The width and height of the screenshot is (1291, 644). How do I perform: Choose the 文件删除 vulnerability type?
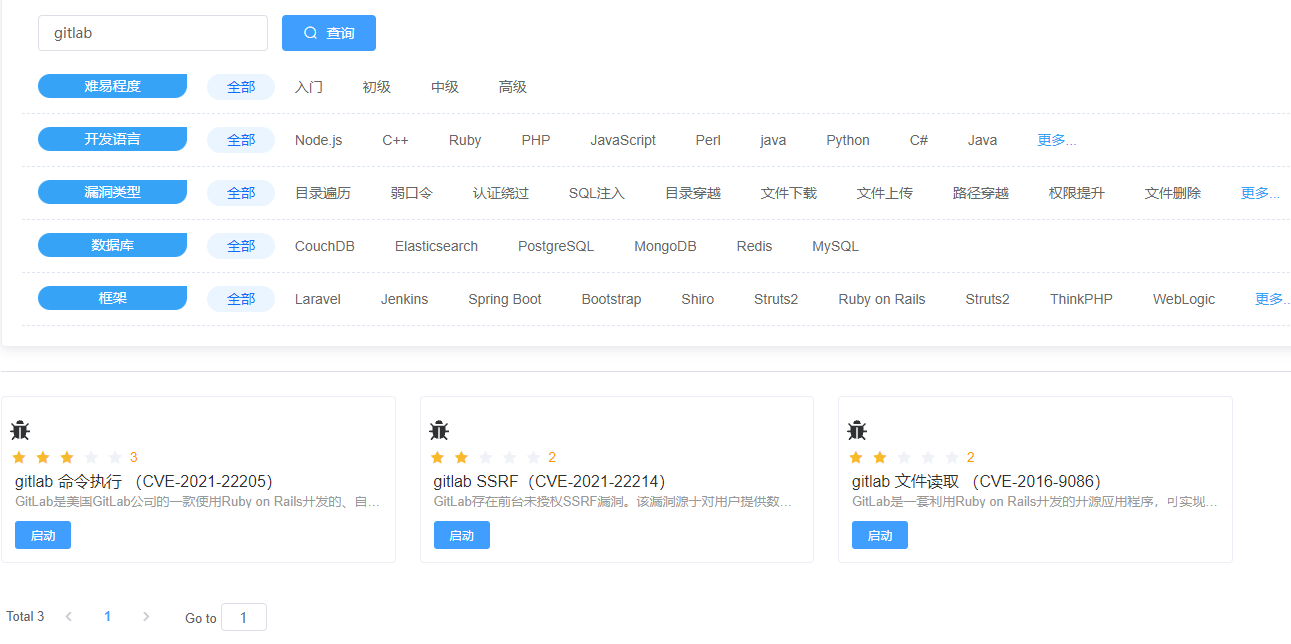pyautogui.click(x=1173, y=193)
